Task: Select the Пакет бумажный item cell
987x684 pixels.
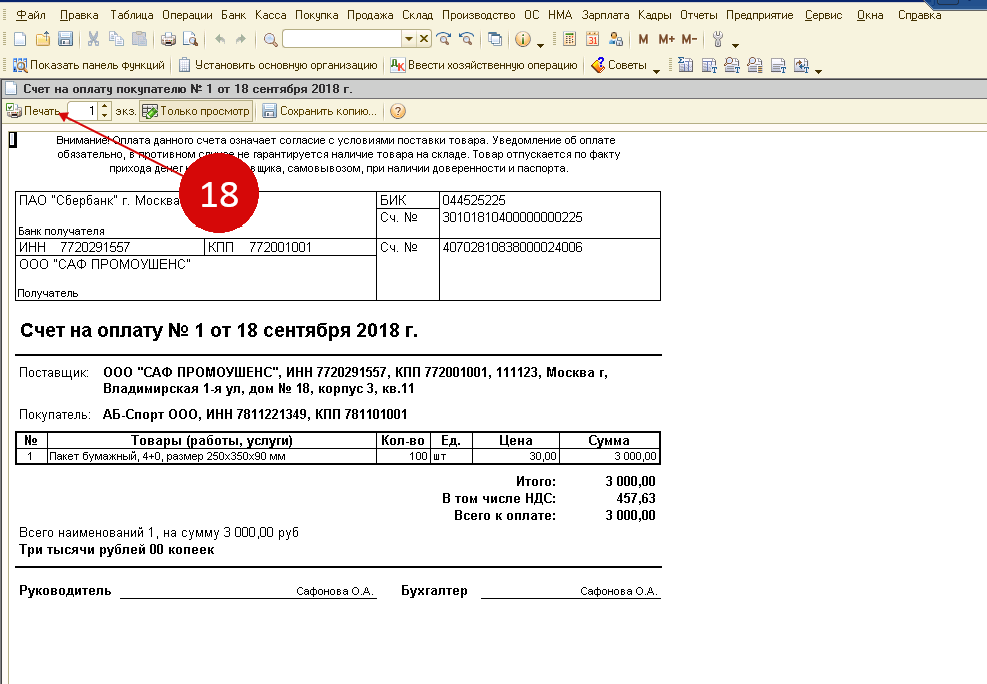Action: tap(212, 456)
